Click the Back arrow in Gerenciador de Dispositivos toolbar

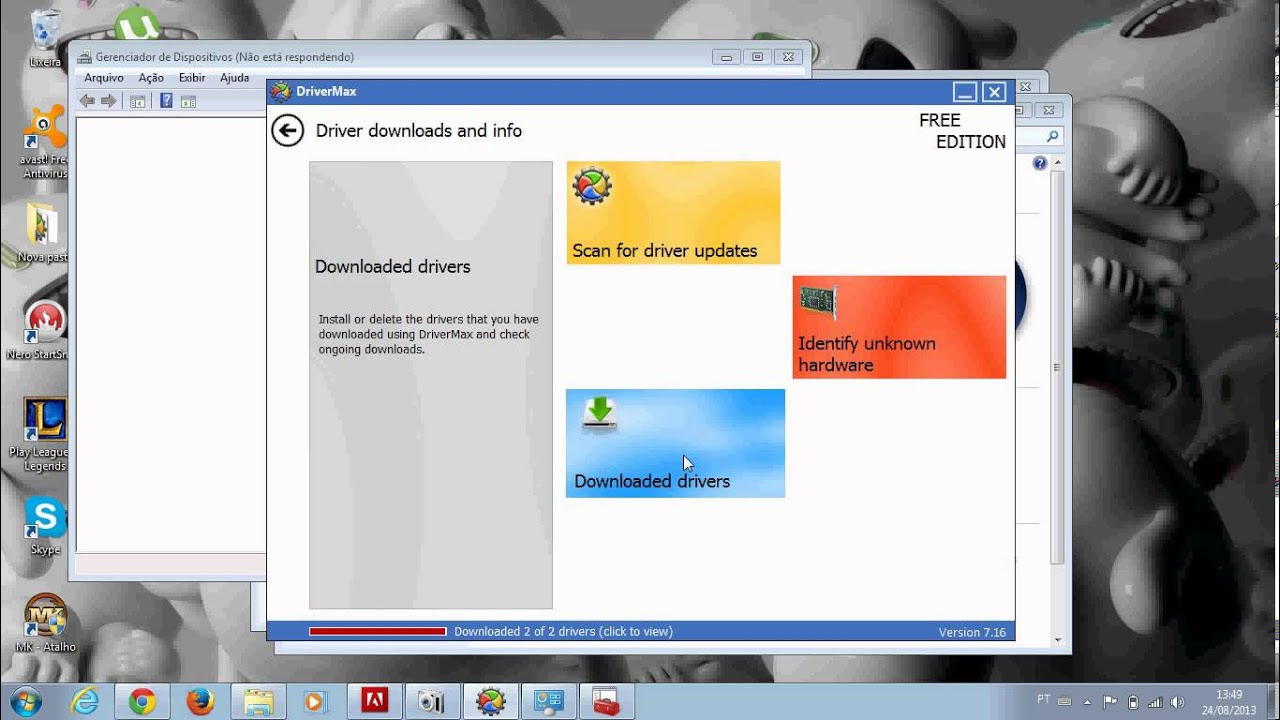(x=87, y=101)
